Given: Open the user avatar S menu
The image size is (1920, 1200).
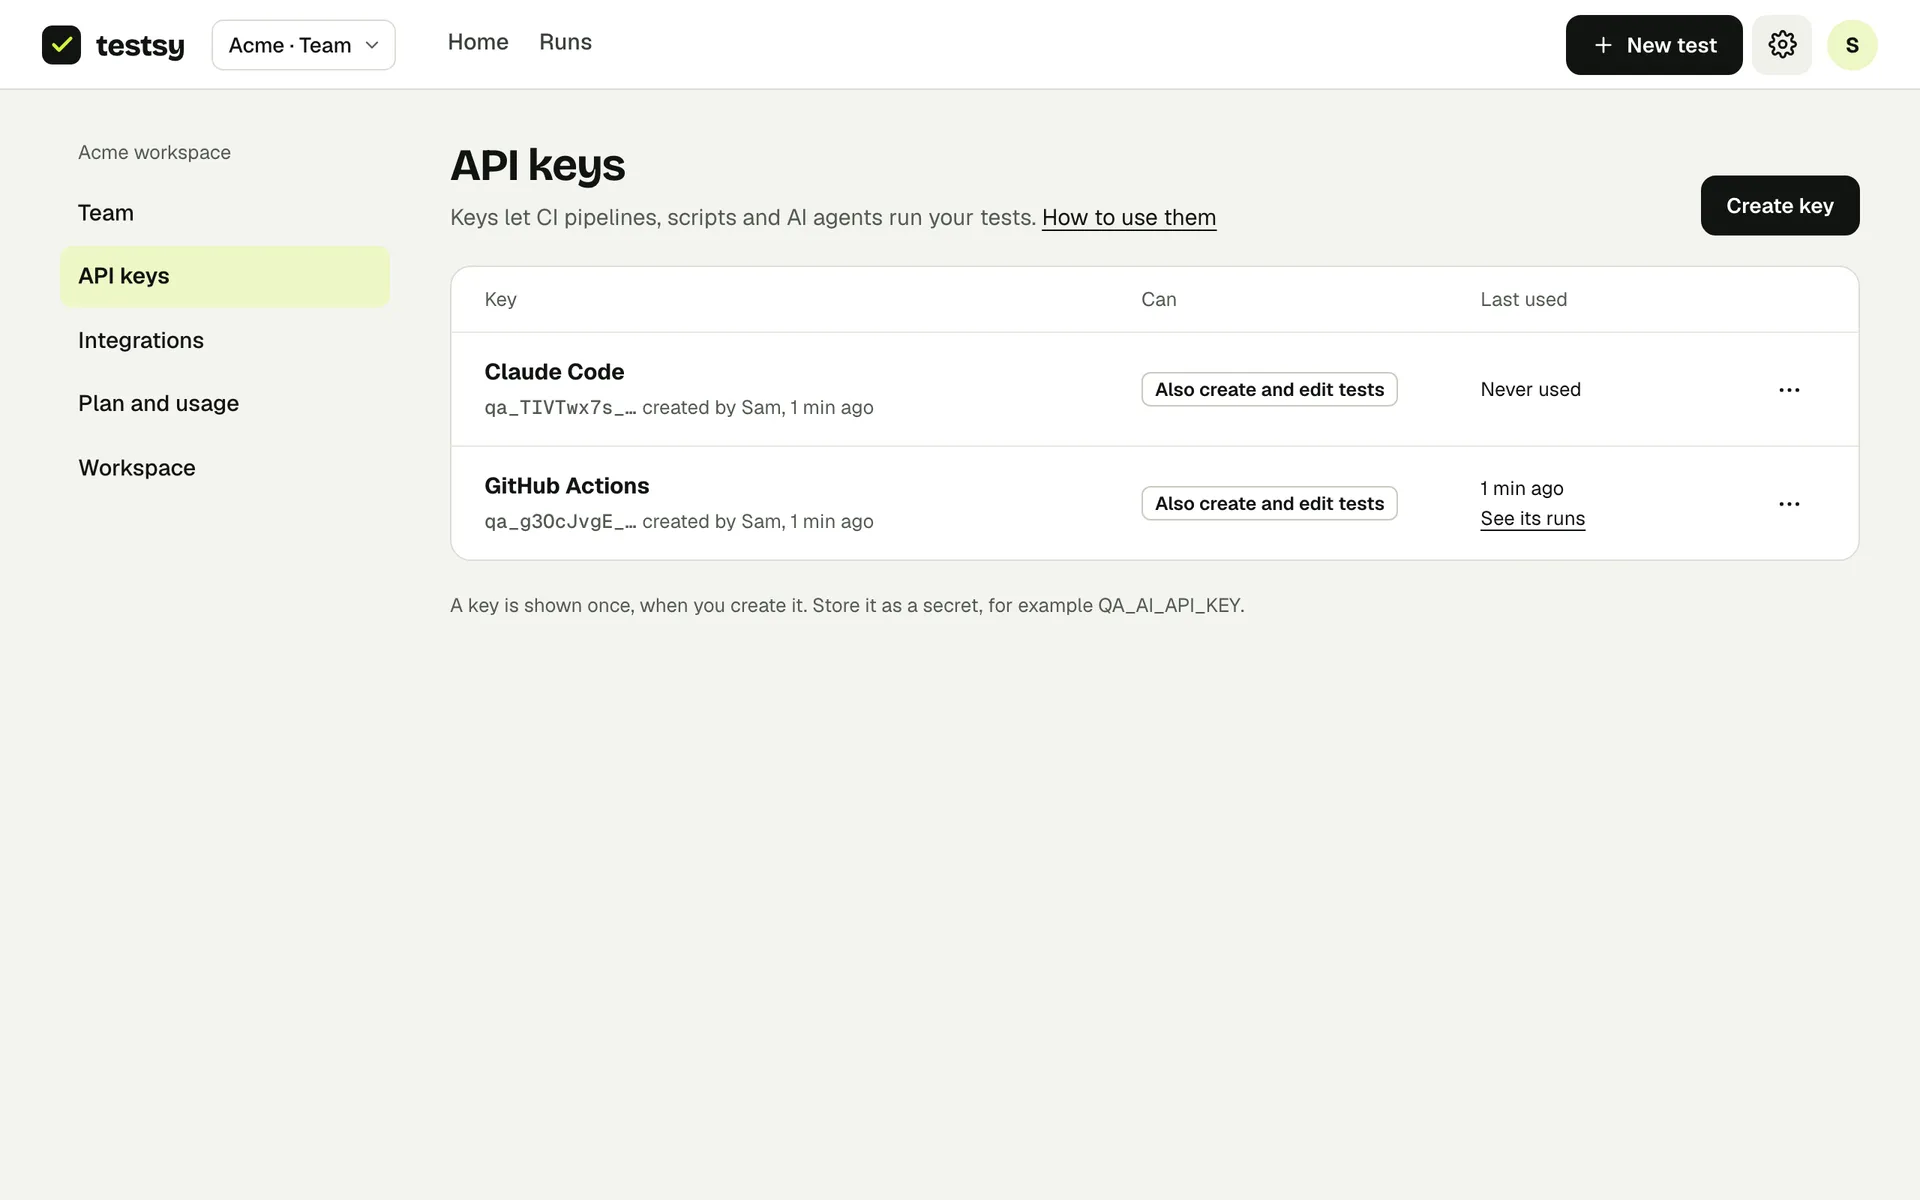Looking at the screenshot, I should click(x=1852, y=45).
